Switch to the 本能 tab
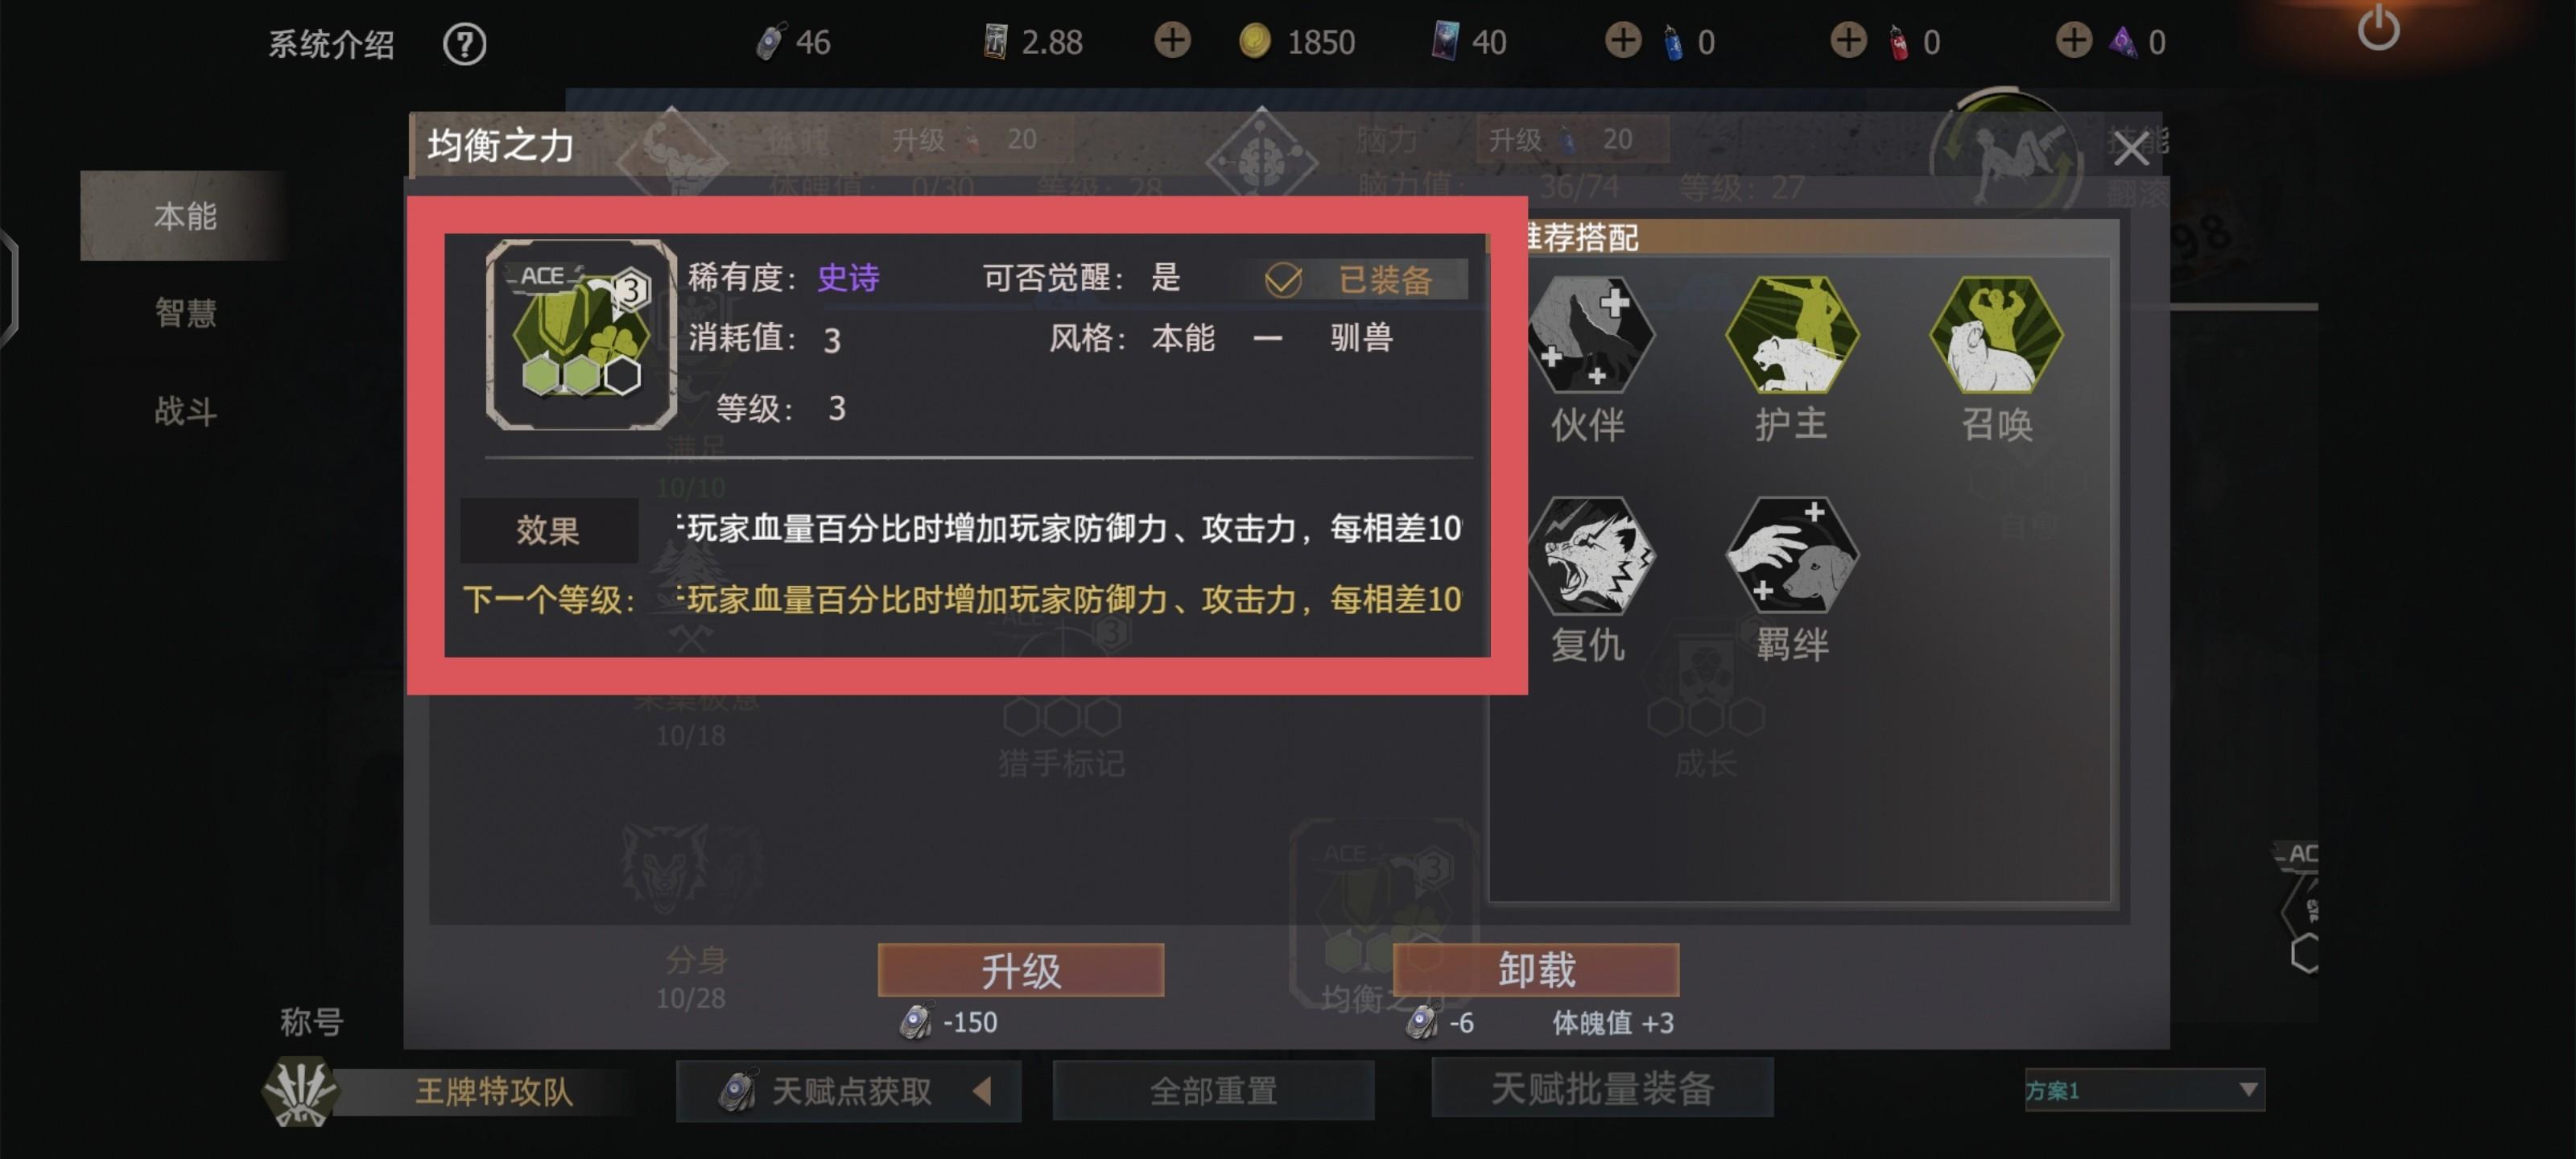The image size is (2576, 1159). (x=185, y=216)
